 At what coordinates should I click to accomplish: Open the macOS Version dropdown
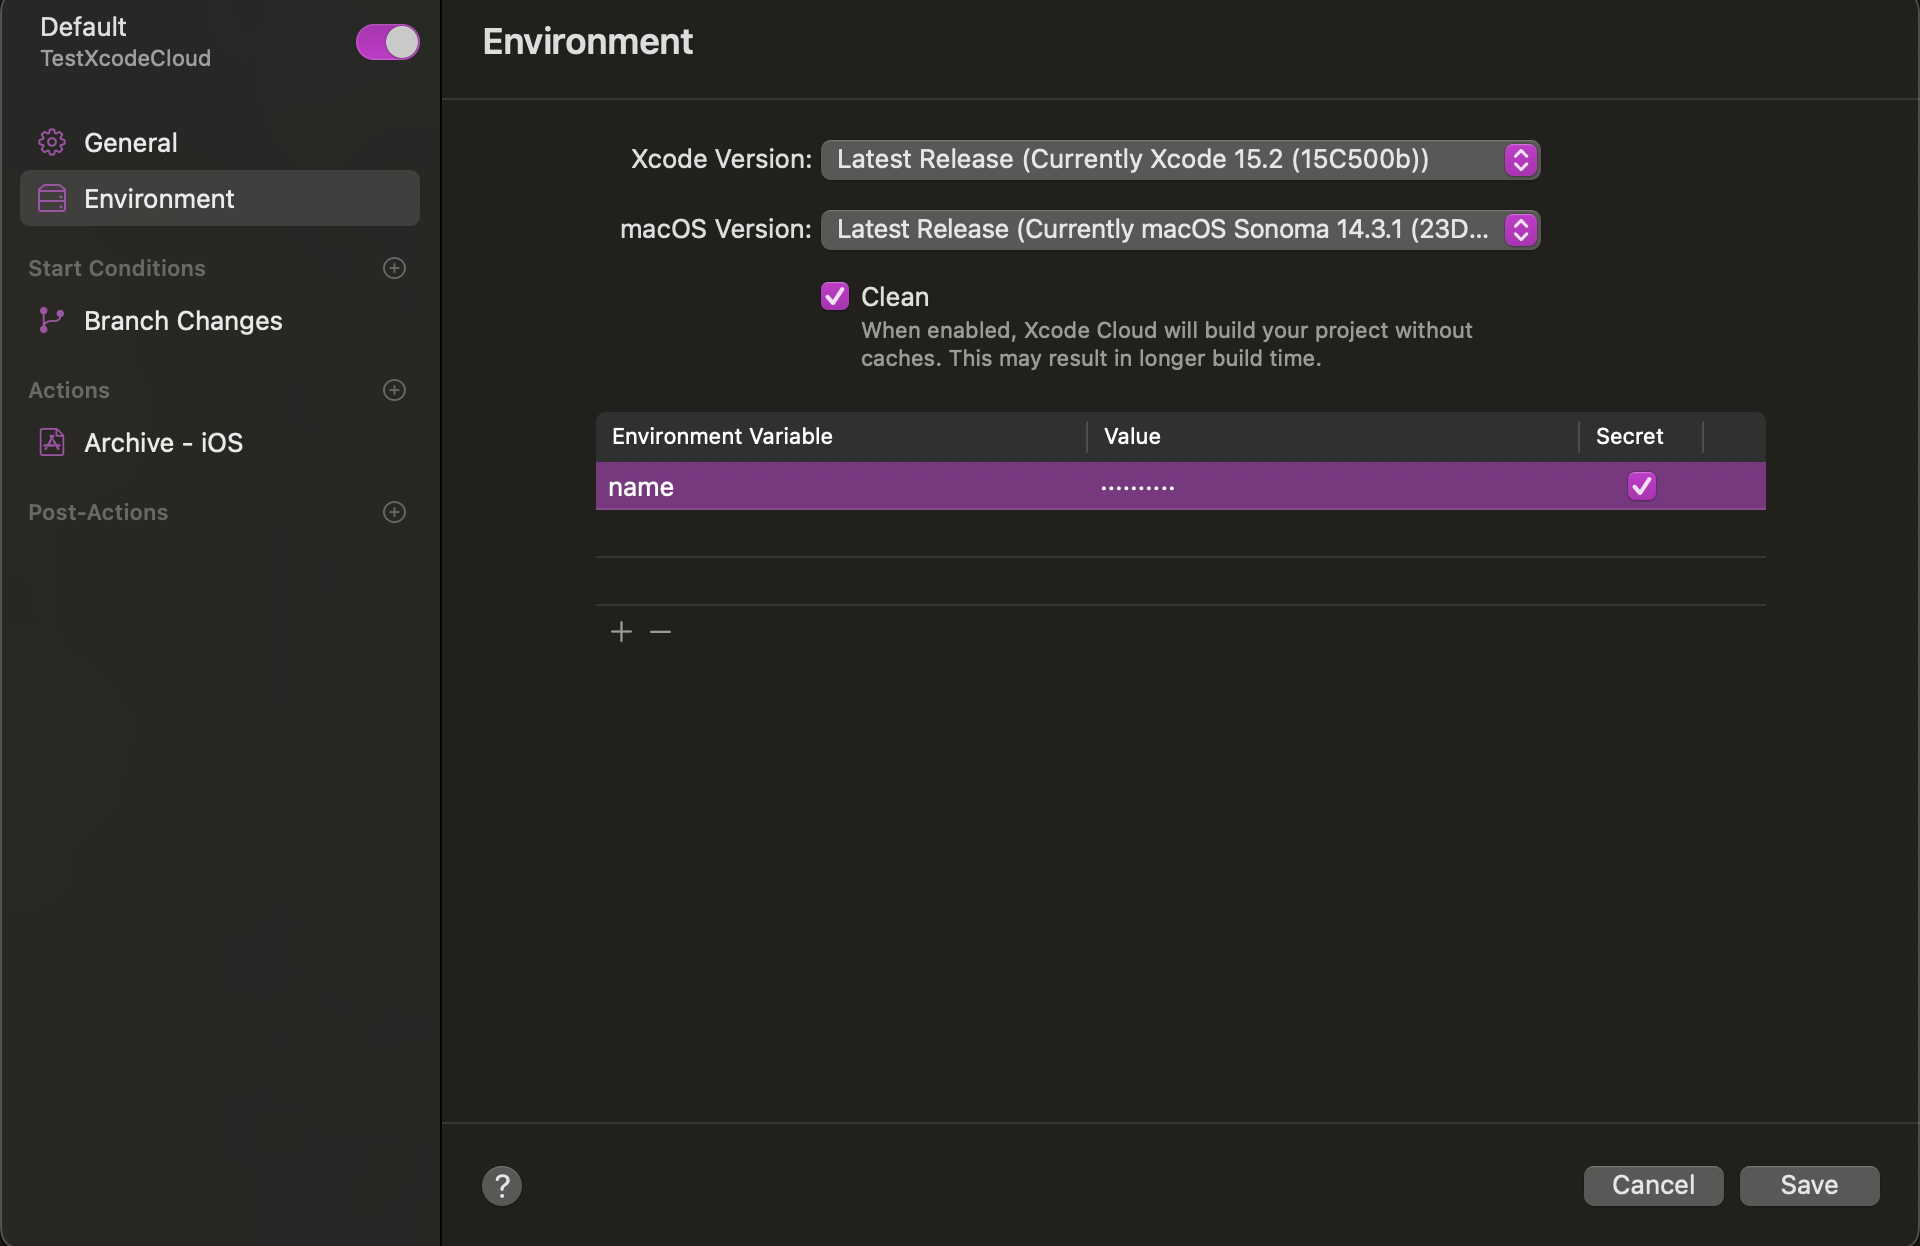pos(1180,230)
